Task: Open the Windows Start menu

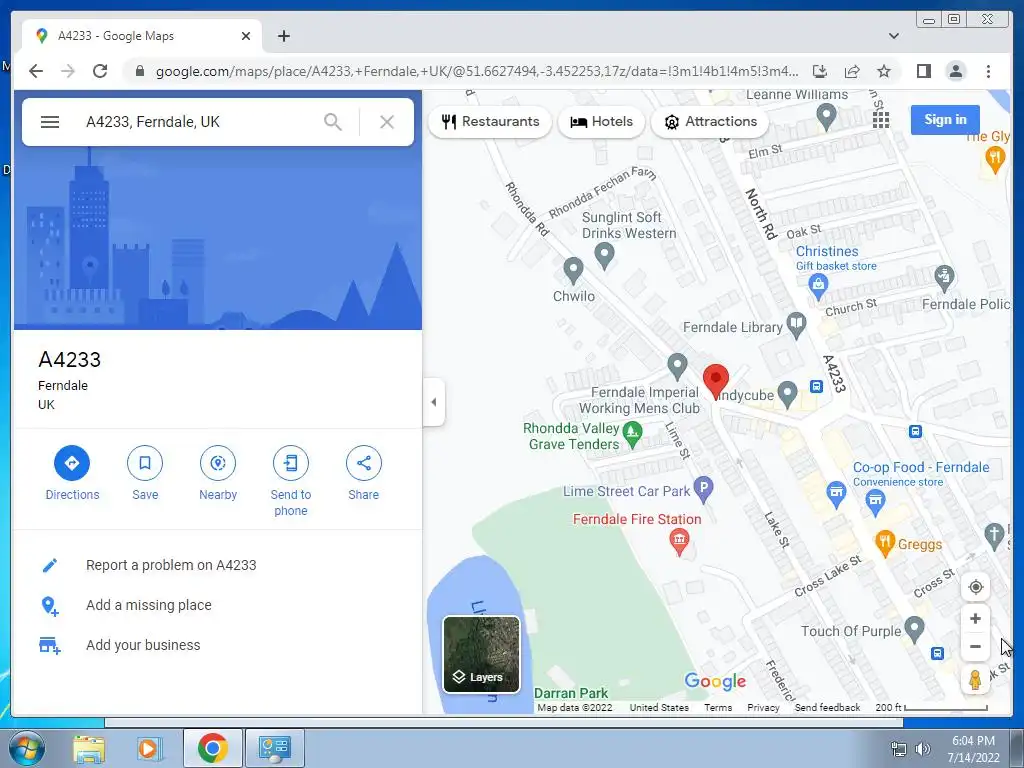Action: [x=27, y=748]
